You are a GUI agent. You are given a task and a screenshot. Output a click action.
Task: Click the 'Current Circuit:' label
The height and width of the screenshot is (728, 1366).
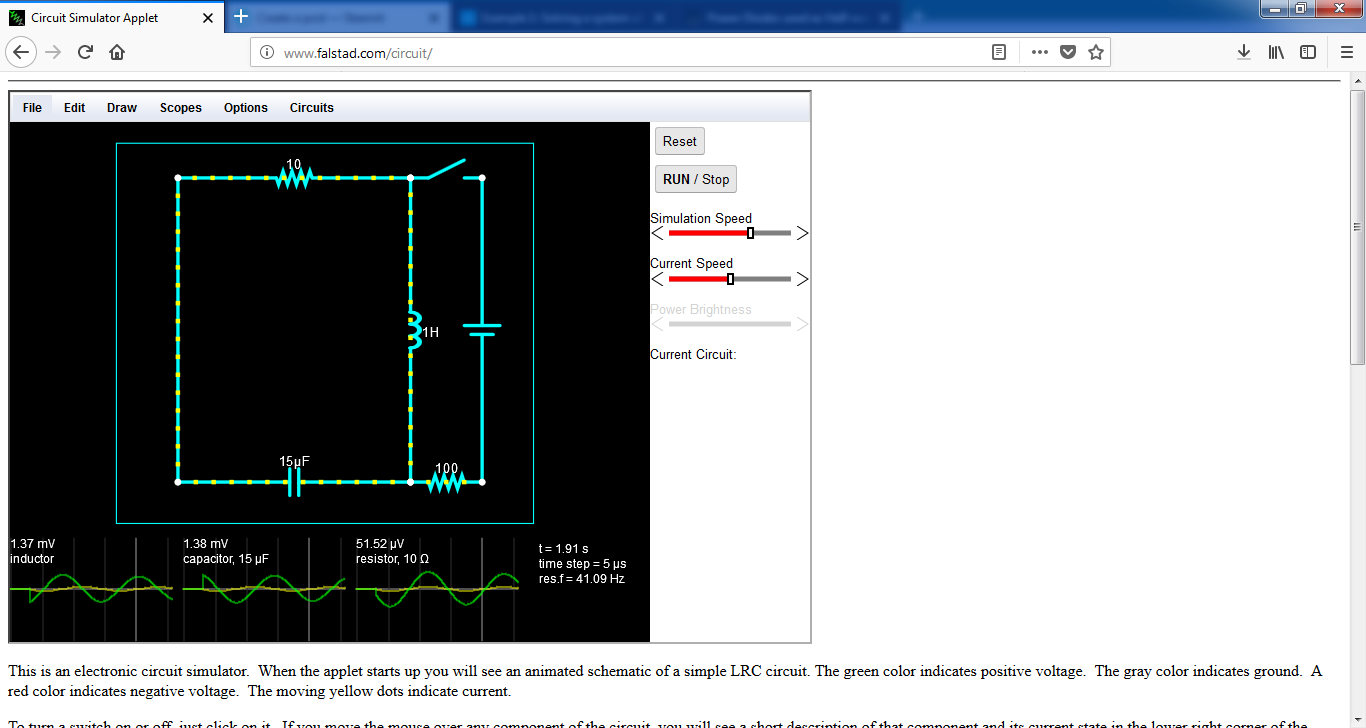coord(693,354)
